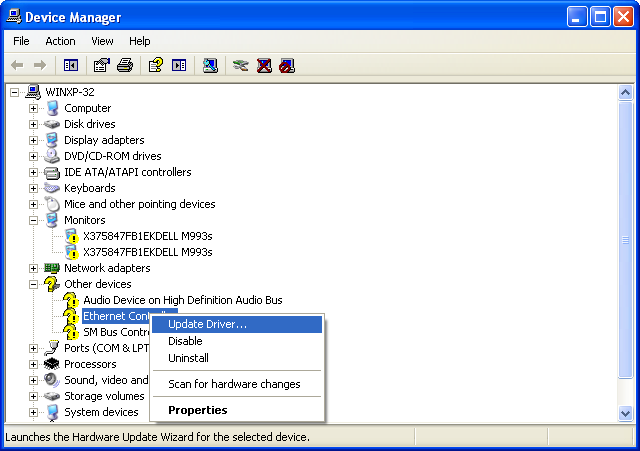640x451 pixels.
Task: Click the Print toolbar icon
Action: [125, 65]
